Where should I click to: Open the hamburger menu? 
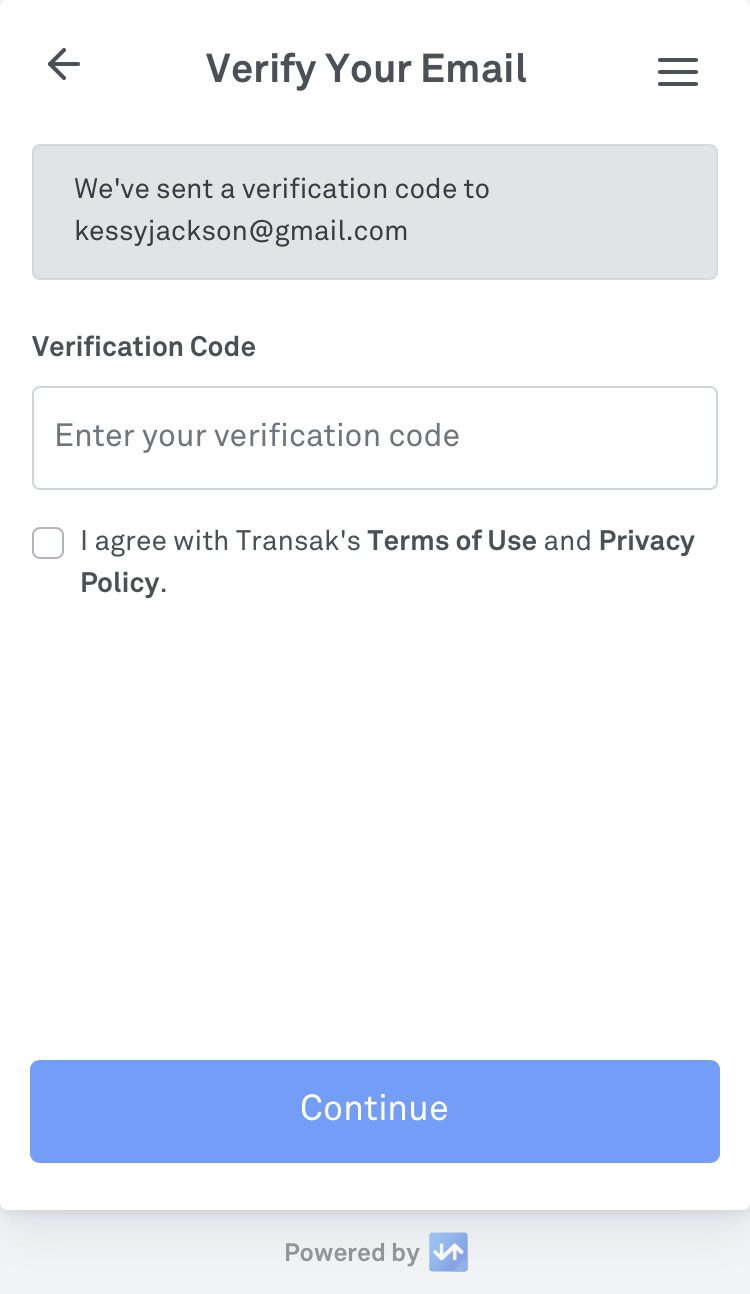(x=677, y=71)
